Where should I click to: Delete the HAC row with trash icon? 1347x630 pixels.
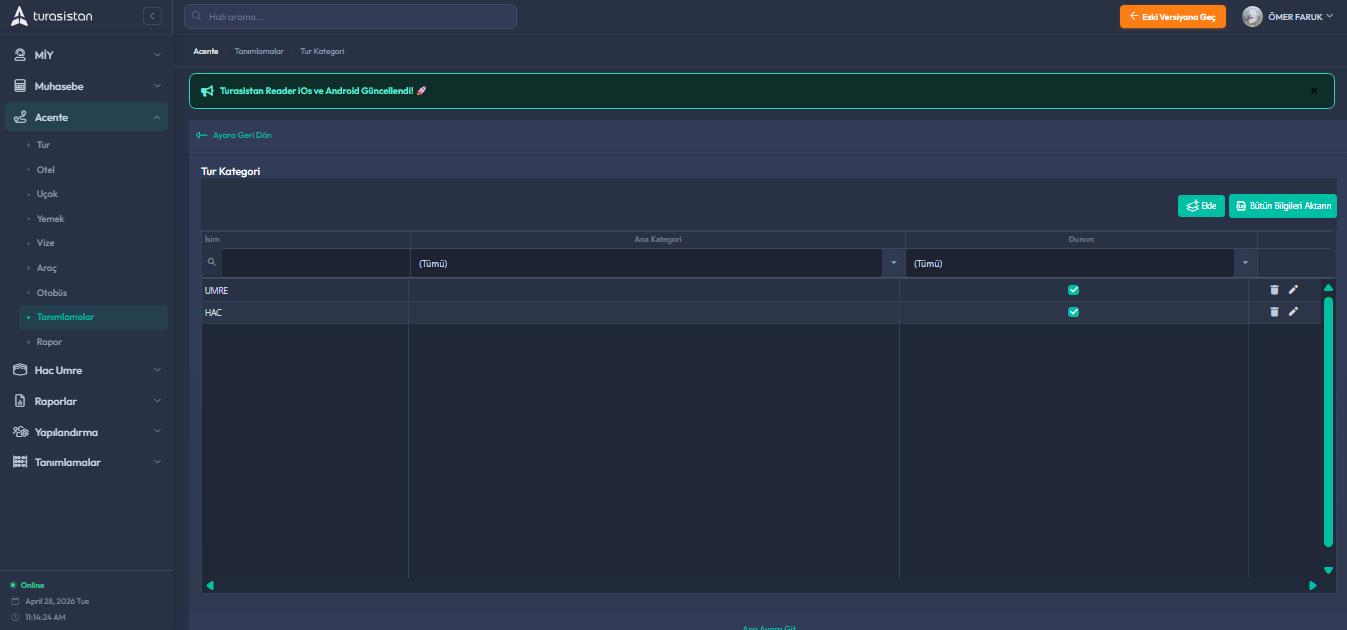[1274, 312]
